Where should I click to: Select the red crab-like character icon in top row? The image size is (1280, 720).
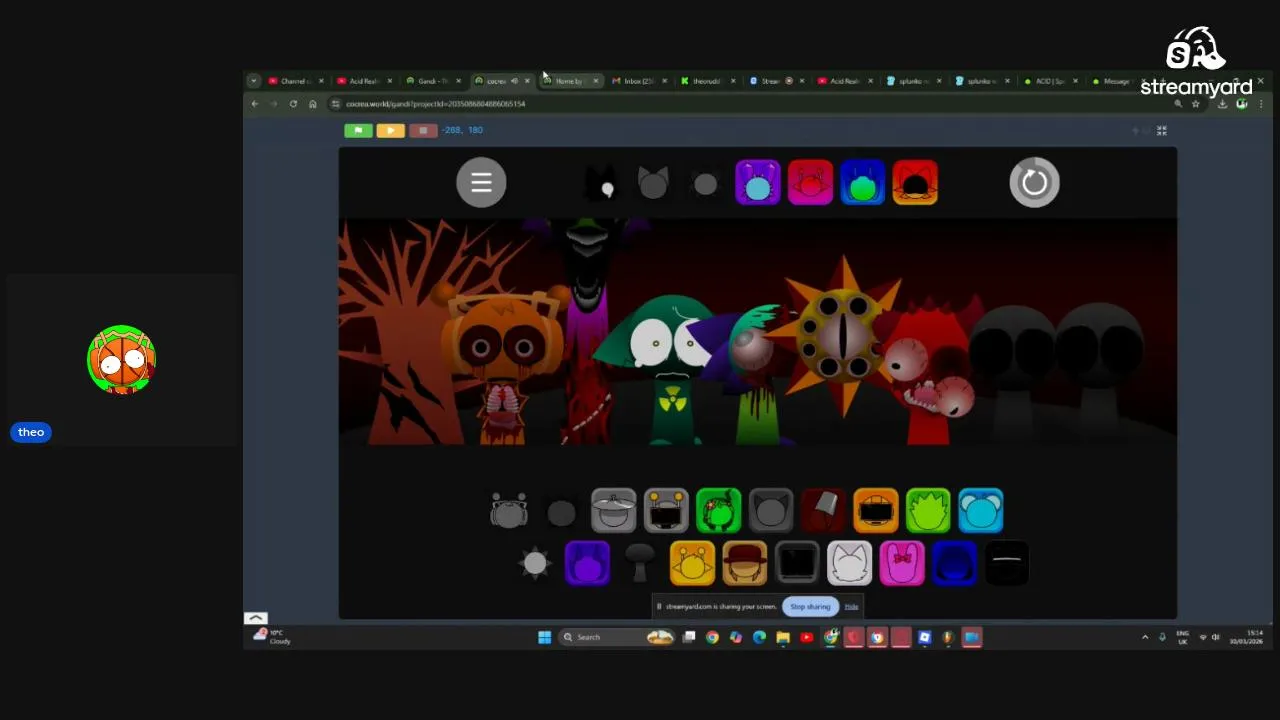tap(810, 183)
